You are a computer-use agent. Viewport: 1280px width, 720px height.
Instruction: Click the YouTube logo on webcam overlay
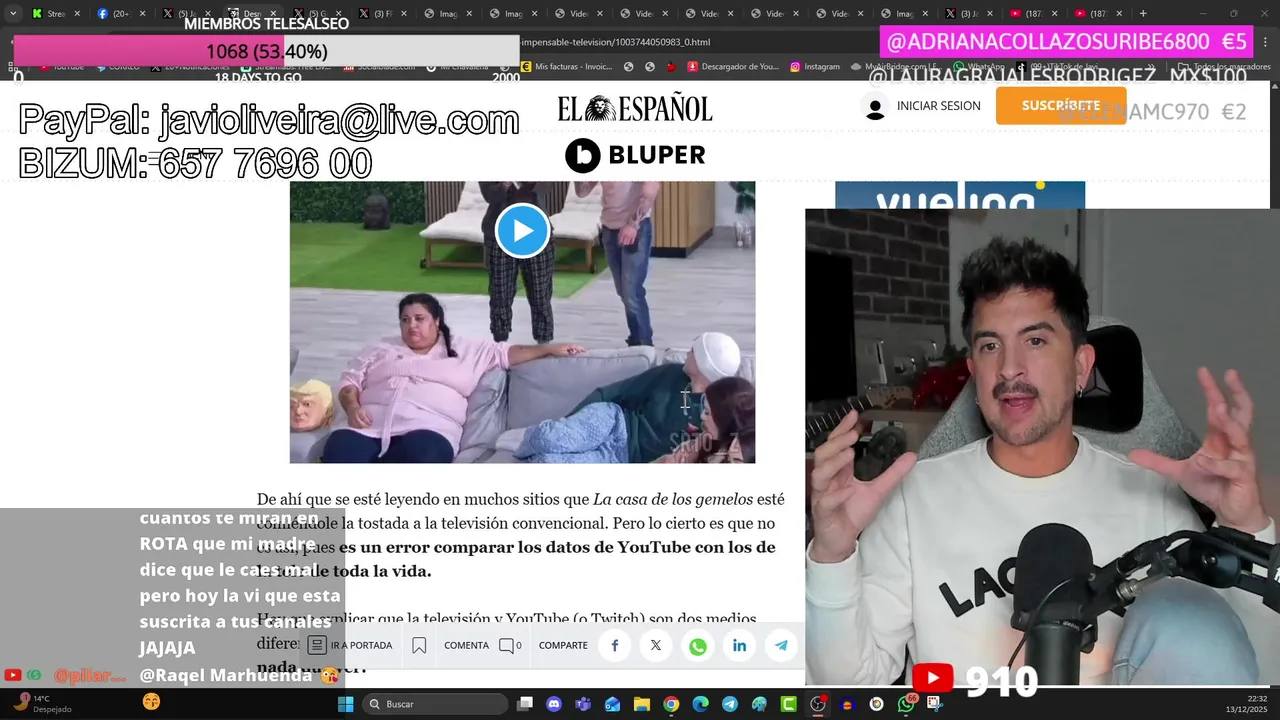933,679
